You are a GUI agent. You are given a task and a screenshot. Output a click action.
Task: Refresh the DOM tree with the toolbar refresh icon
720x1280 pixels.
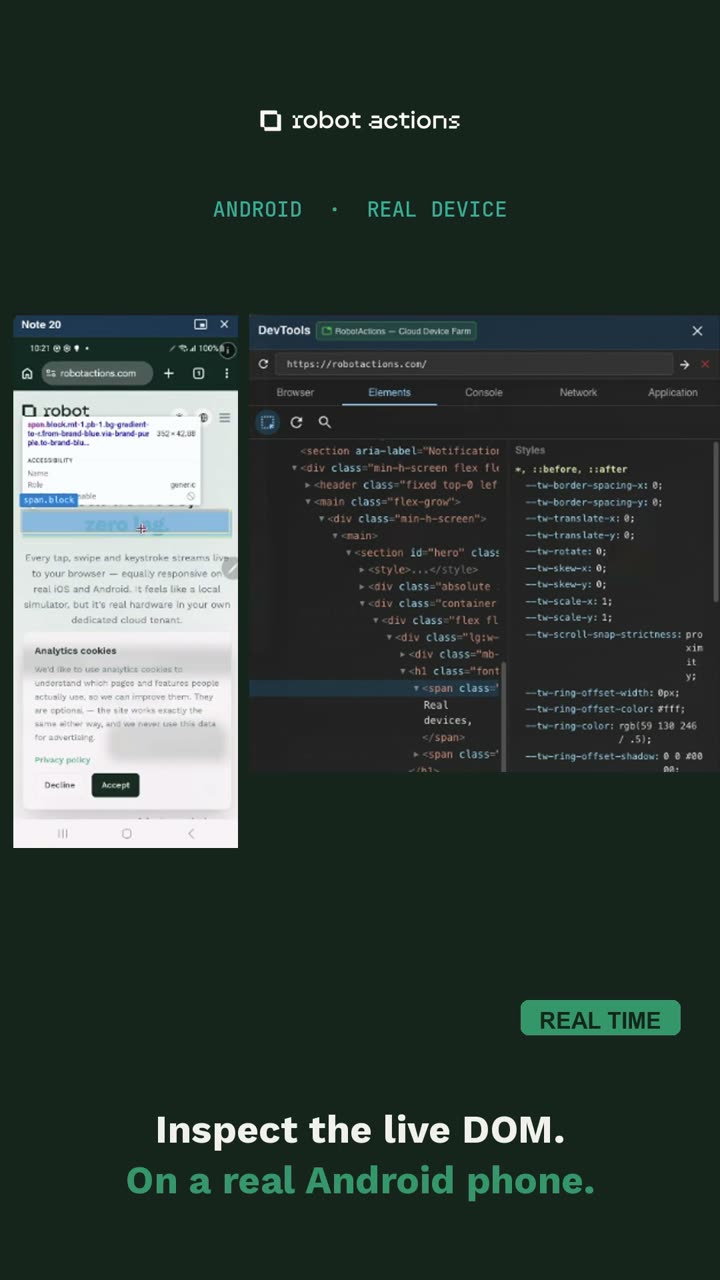[x=296, y=422]
